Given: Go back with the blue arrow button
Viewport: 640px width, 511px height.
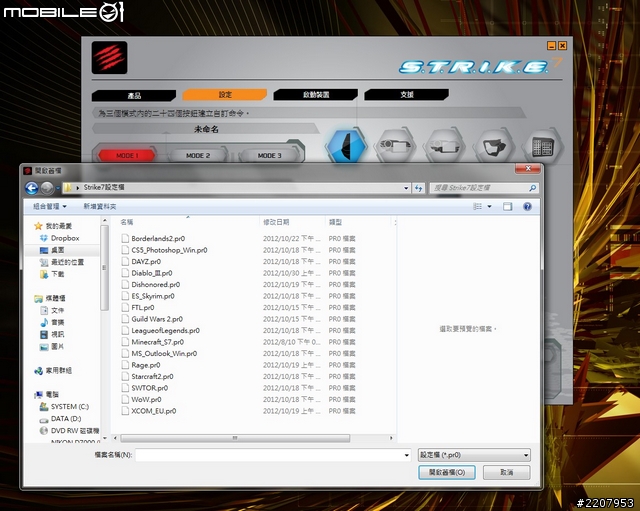Looking at the screenshot, I should click(31, 188).
